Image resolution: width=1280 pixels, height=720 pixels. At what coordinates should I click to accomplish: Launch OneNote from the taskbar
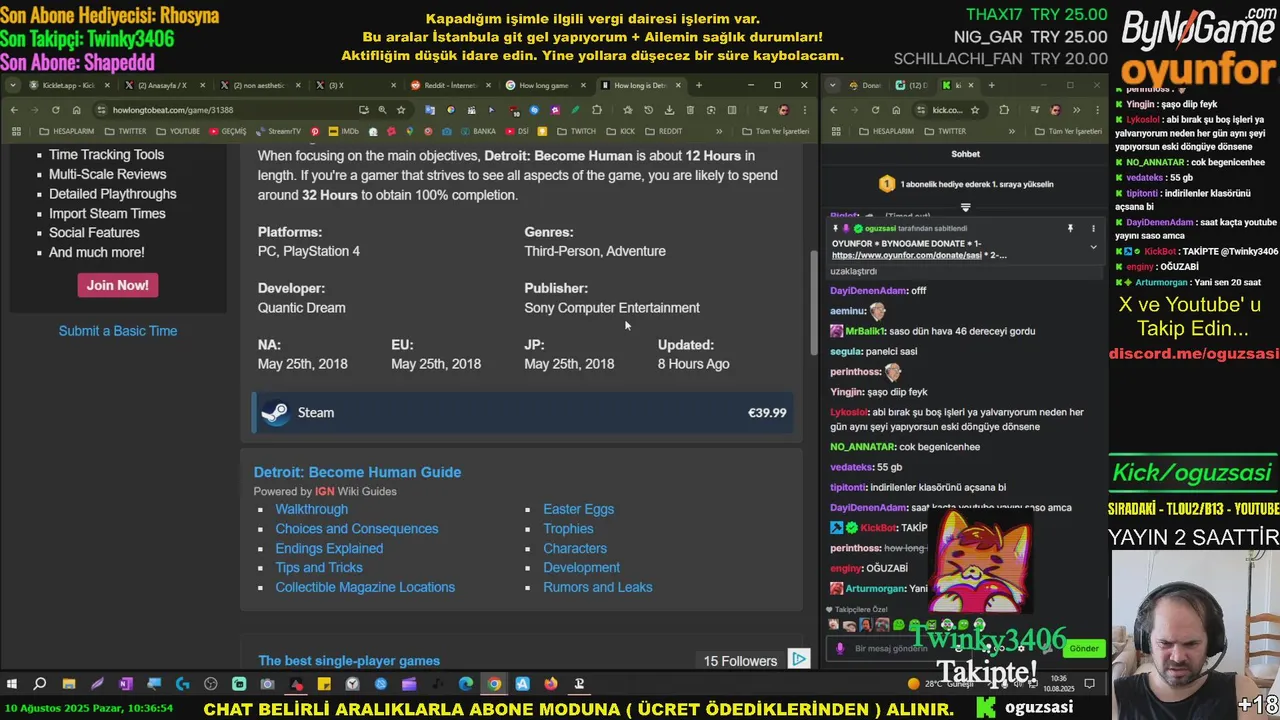(125, 684)
